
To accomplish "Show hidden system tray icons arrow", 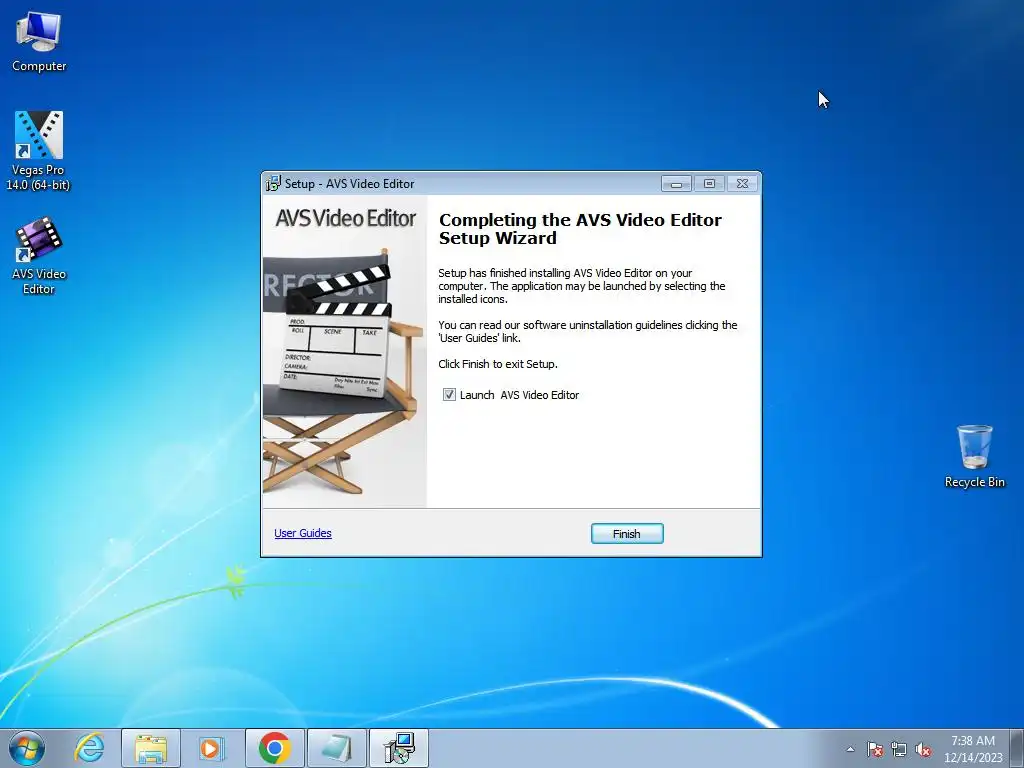I will coord(850,749).
